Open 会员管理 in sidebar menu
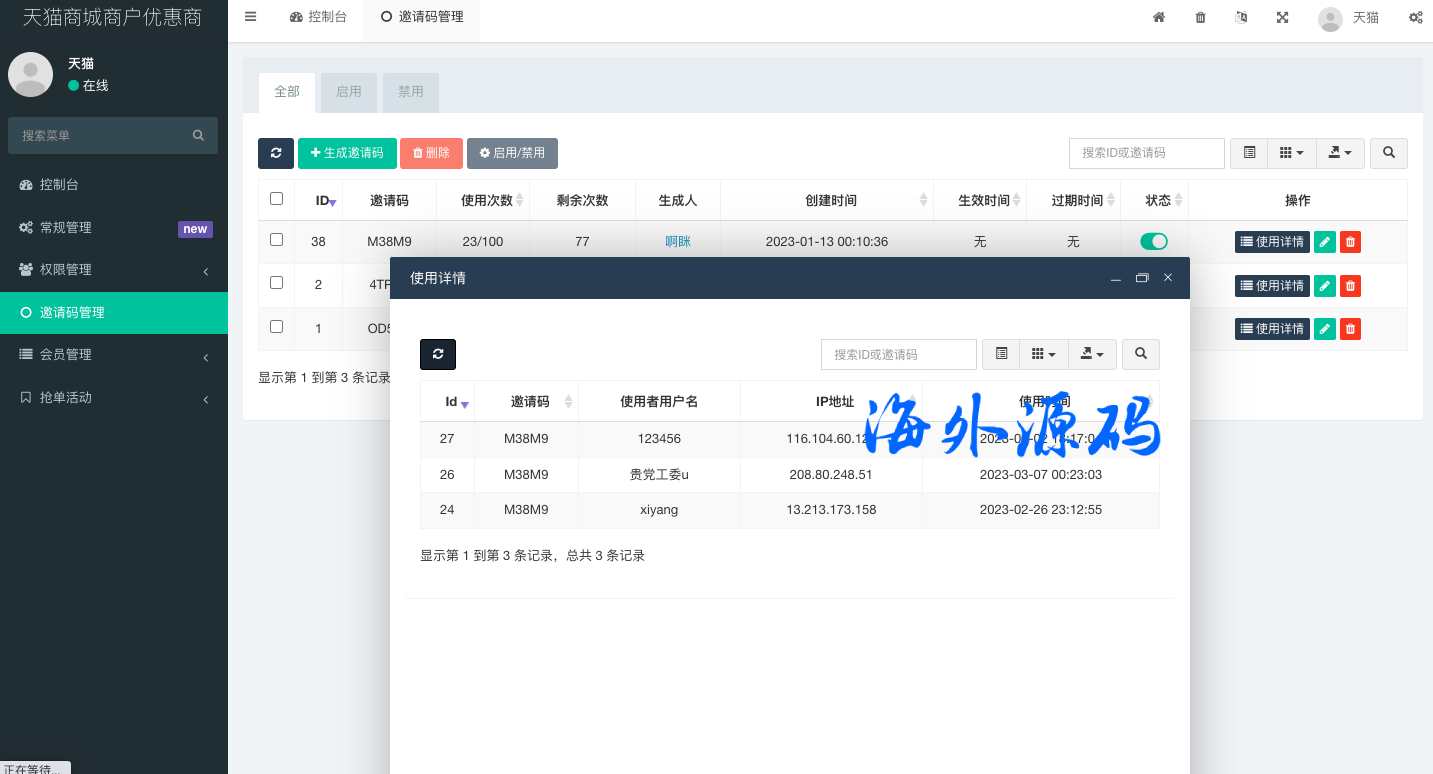This screenshot has width=1433, height=774. point(114,355)
